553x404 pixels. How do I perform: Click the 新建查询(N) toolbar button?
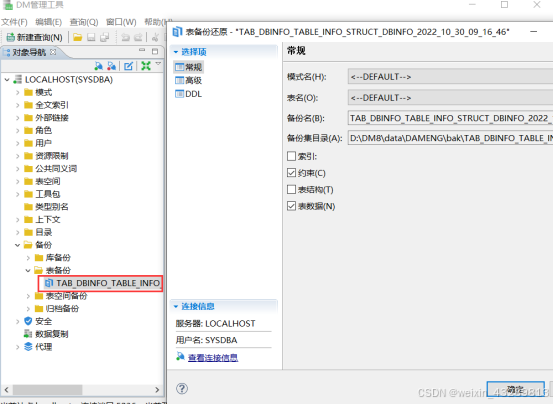pos(35,37)
